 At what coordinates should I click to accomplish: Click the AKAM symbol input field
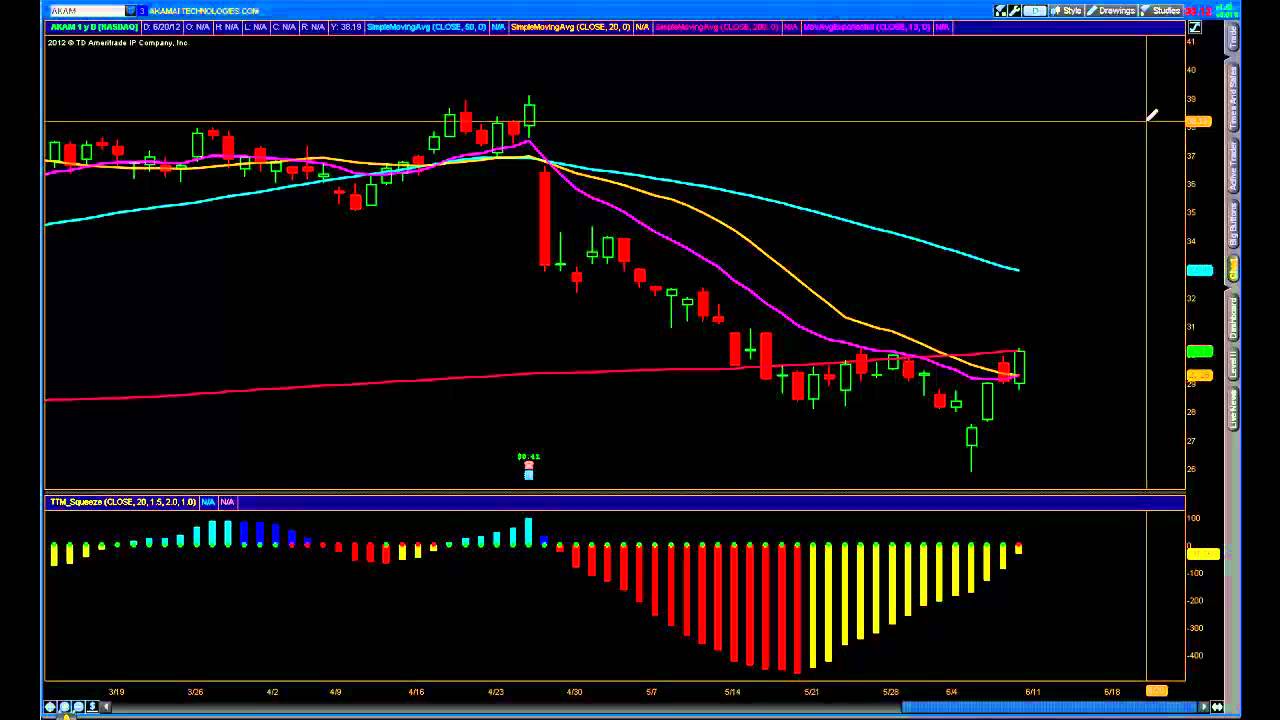click(x=87, y=11)
